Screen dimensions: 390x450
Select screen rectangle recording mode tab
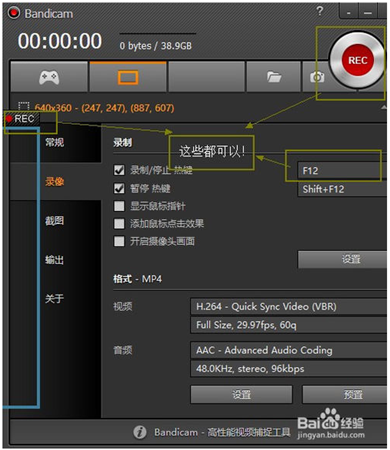click(128, 77)
